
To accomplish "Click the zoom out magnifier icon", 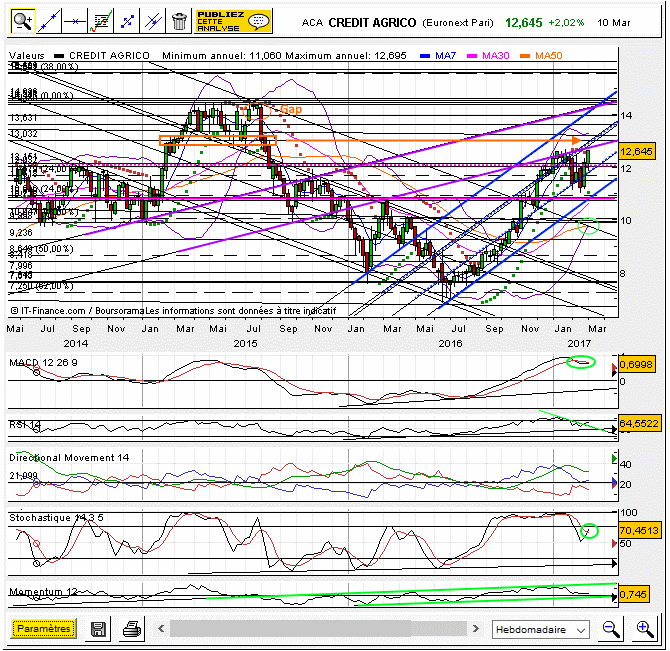I will pyautogui.click(x=611, y=629).
